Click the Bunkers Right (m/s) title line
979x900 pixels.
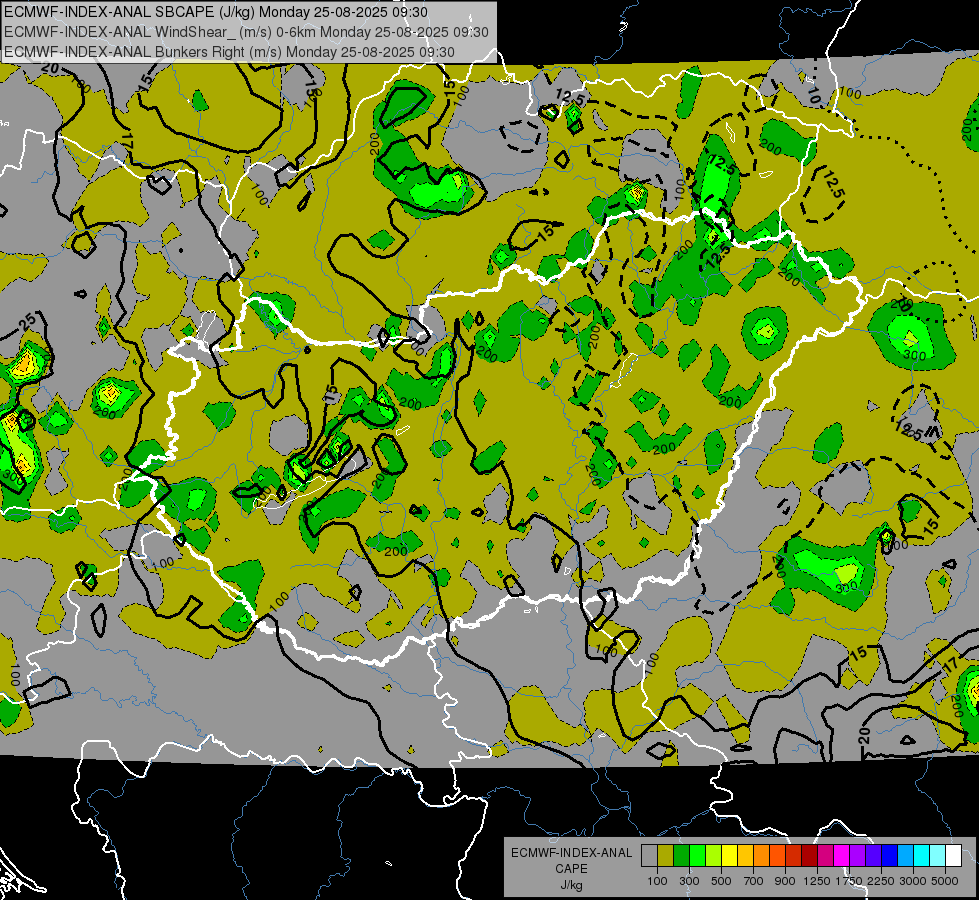tap(229, 52)
